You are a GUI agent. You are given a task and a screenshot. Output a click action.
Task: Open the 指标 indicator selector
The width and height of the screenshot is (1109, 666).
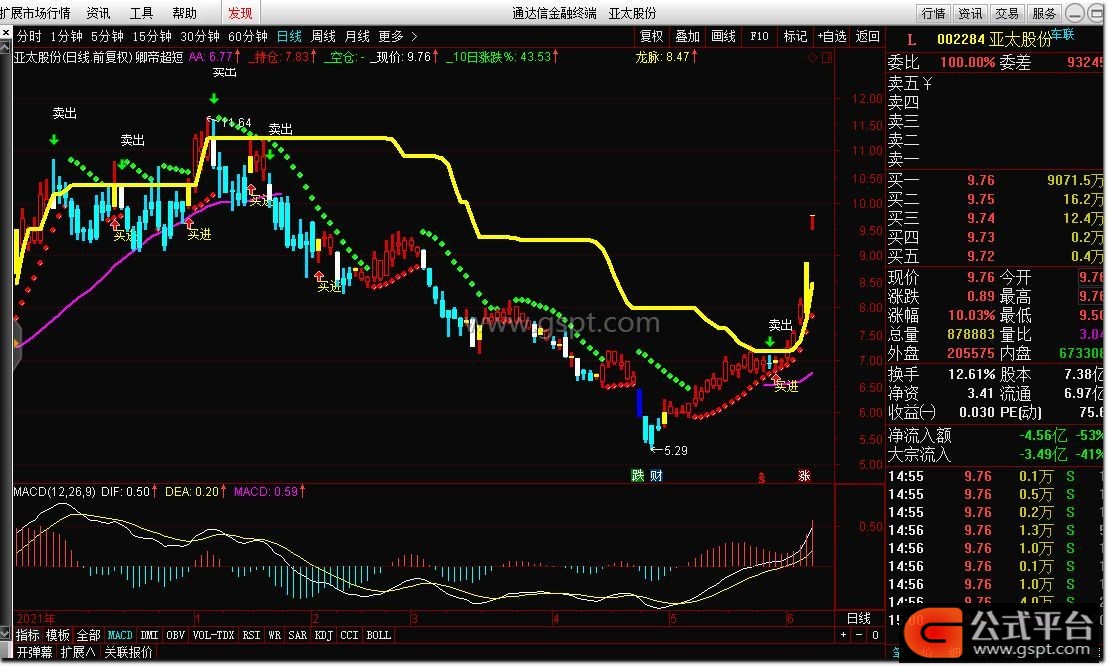(x=28, y=635)
